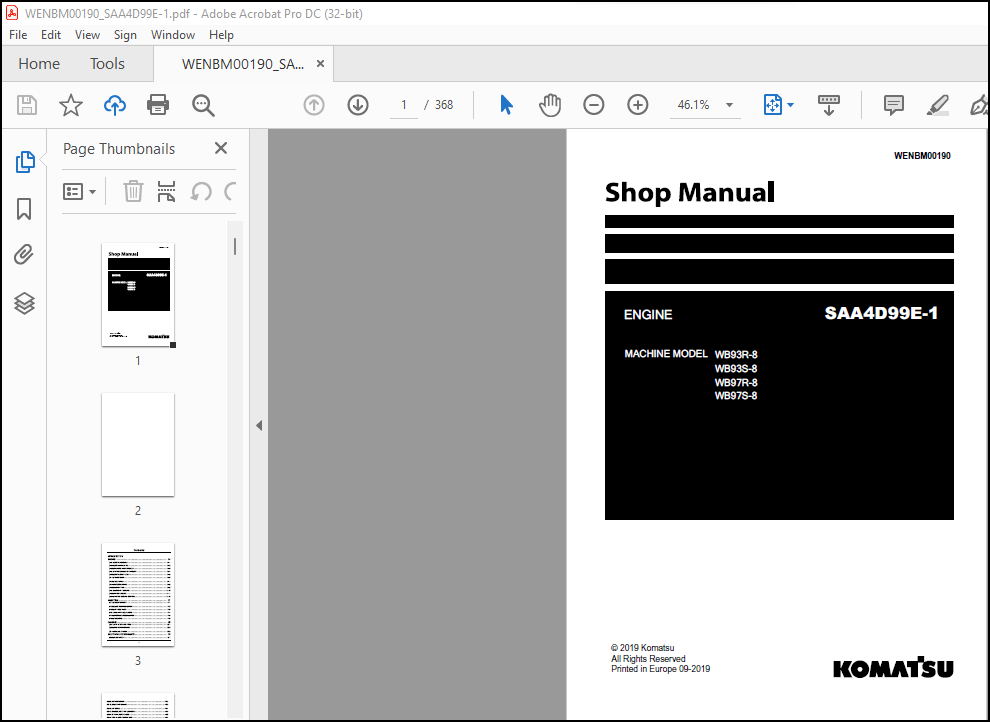Open the Window menu
990x722 pixels.
172,35
